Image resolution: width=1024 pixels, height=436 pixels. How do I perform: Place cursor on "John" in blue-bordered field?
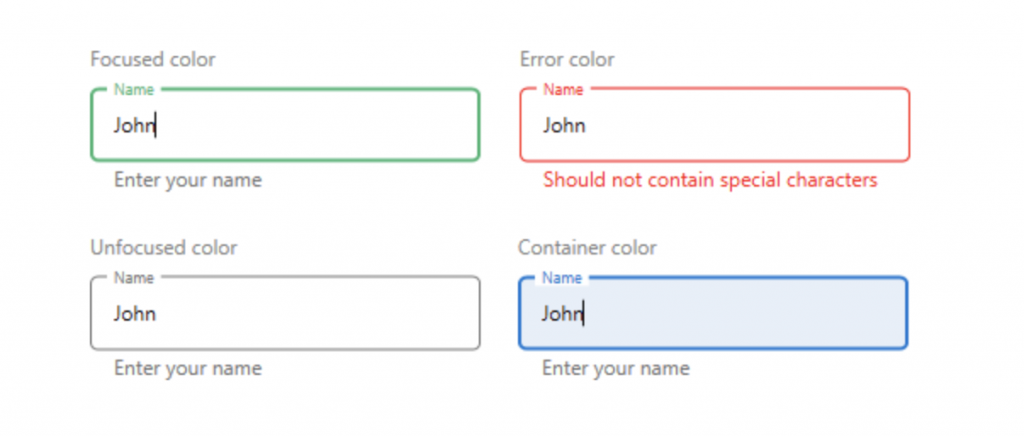point(561,314)
